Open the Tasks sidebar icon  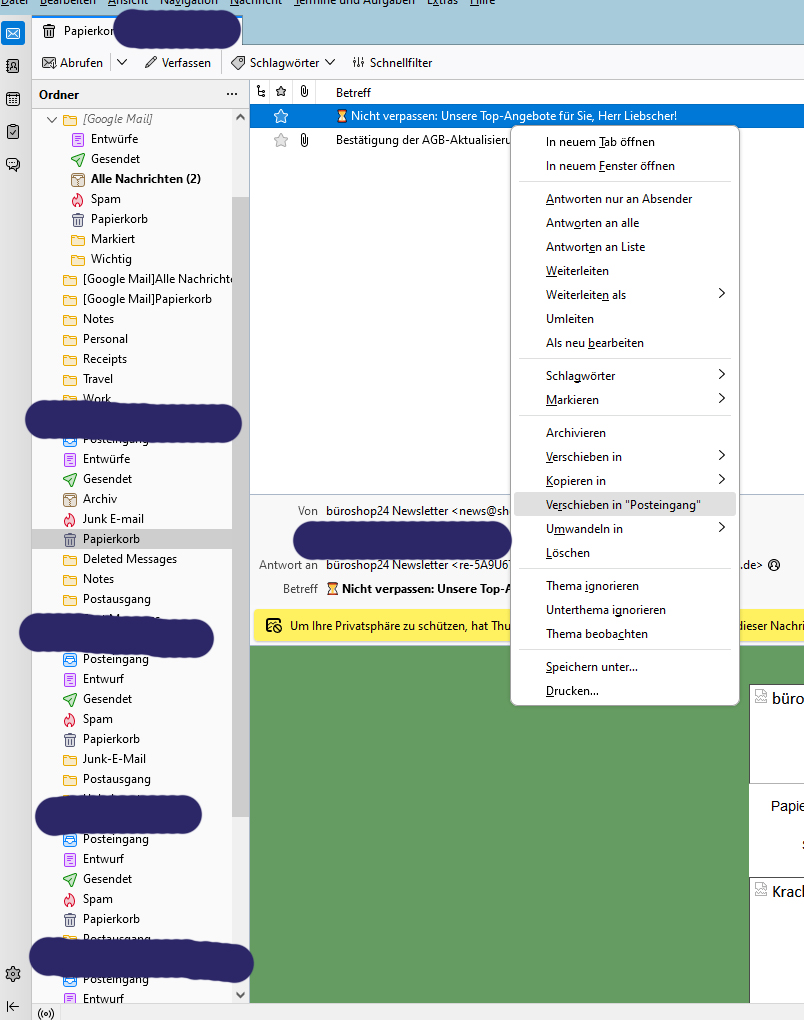pyautogui.click(x=13, y=132)
